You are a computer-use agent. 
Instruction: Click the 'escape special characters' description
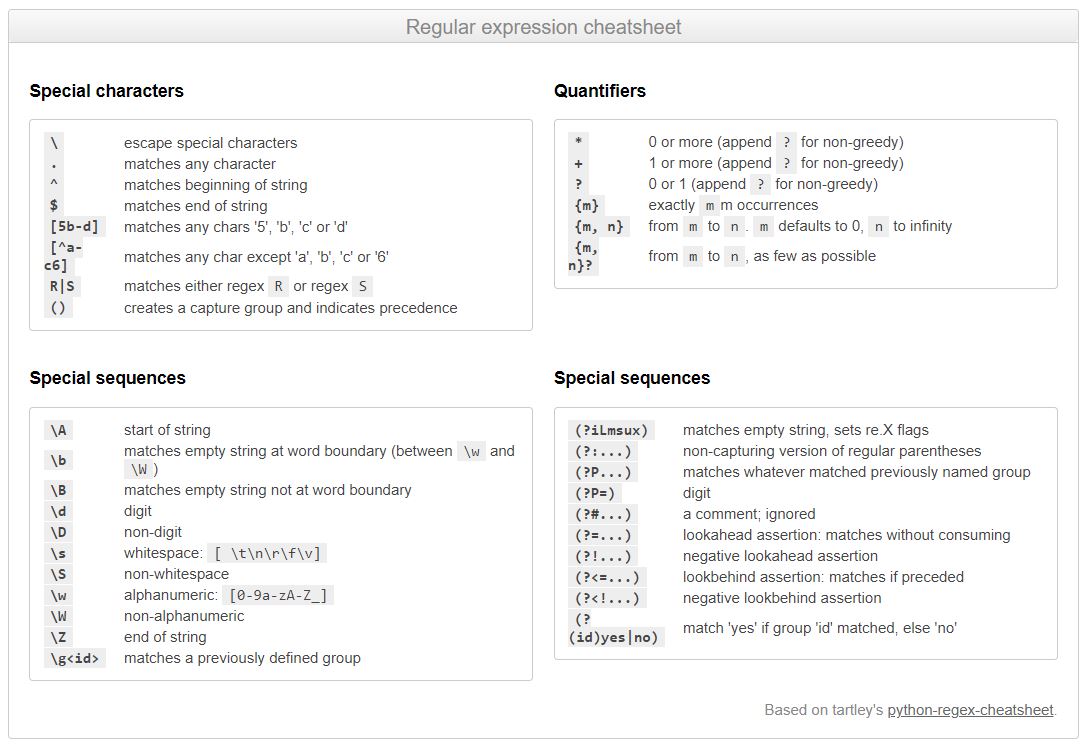click(x=211, y=143)
